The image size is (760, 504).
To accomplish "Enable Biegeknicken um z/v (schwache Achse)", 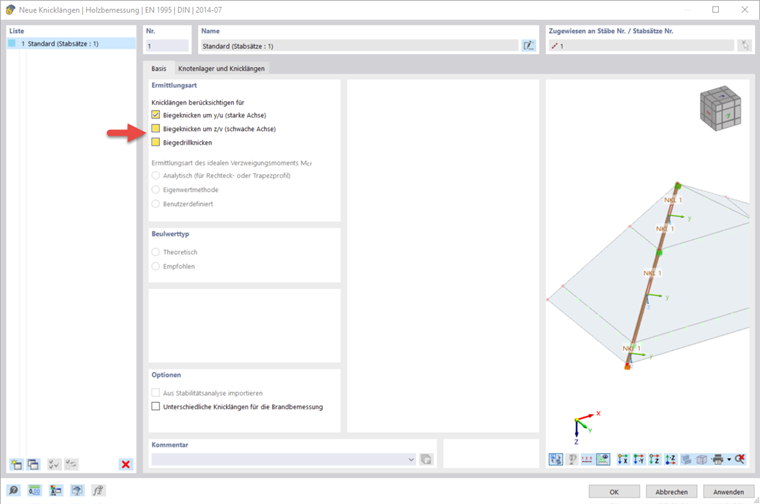I will pyautogui.click(x=156, y=128).
